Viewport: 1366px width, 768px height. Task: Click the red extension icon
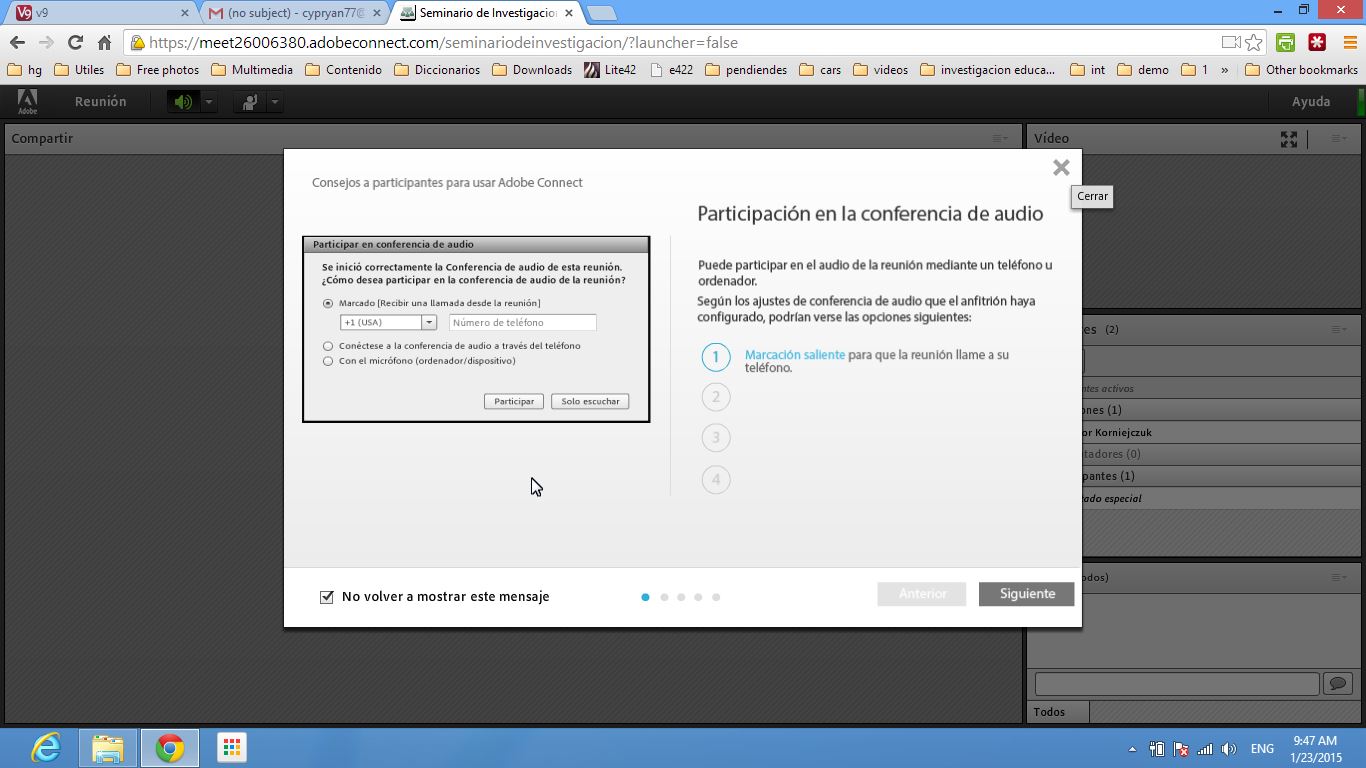tap(1317, 43)
